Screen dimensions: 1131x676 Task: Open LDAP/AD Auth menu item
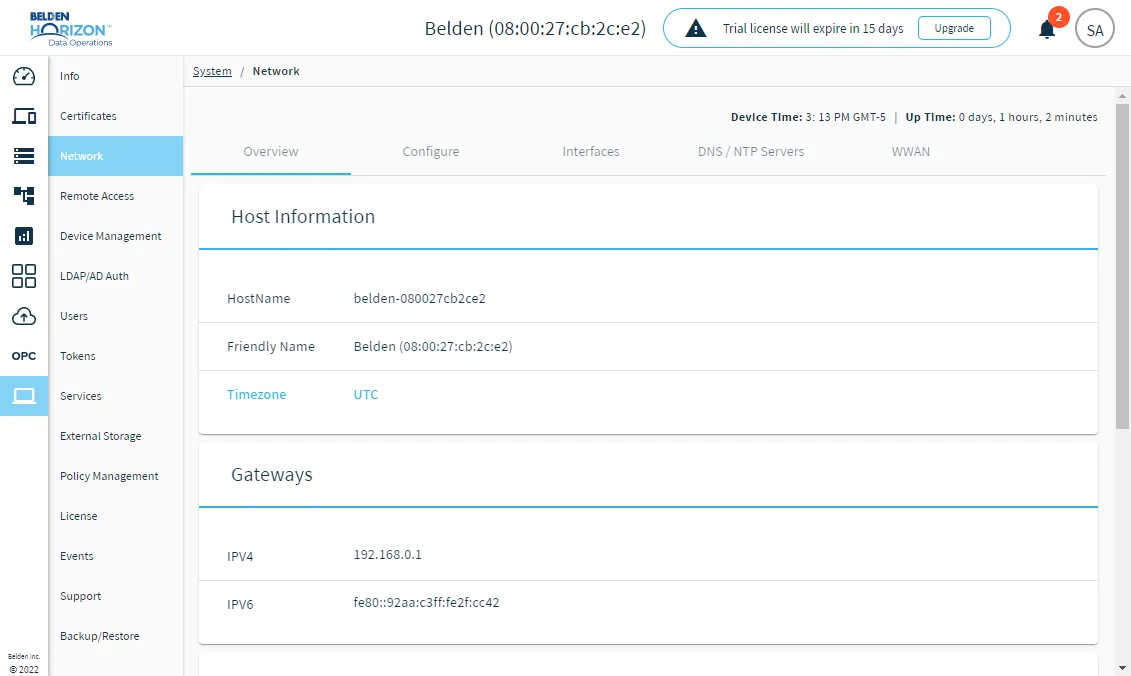115,276
